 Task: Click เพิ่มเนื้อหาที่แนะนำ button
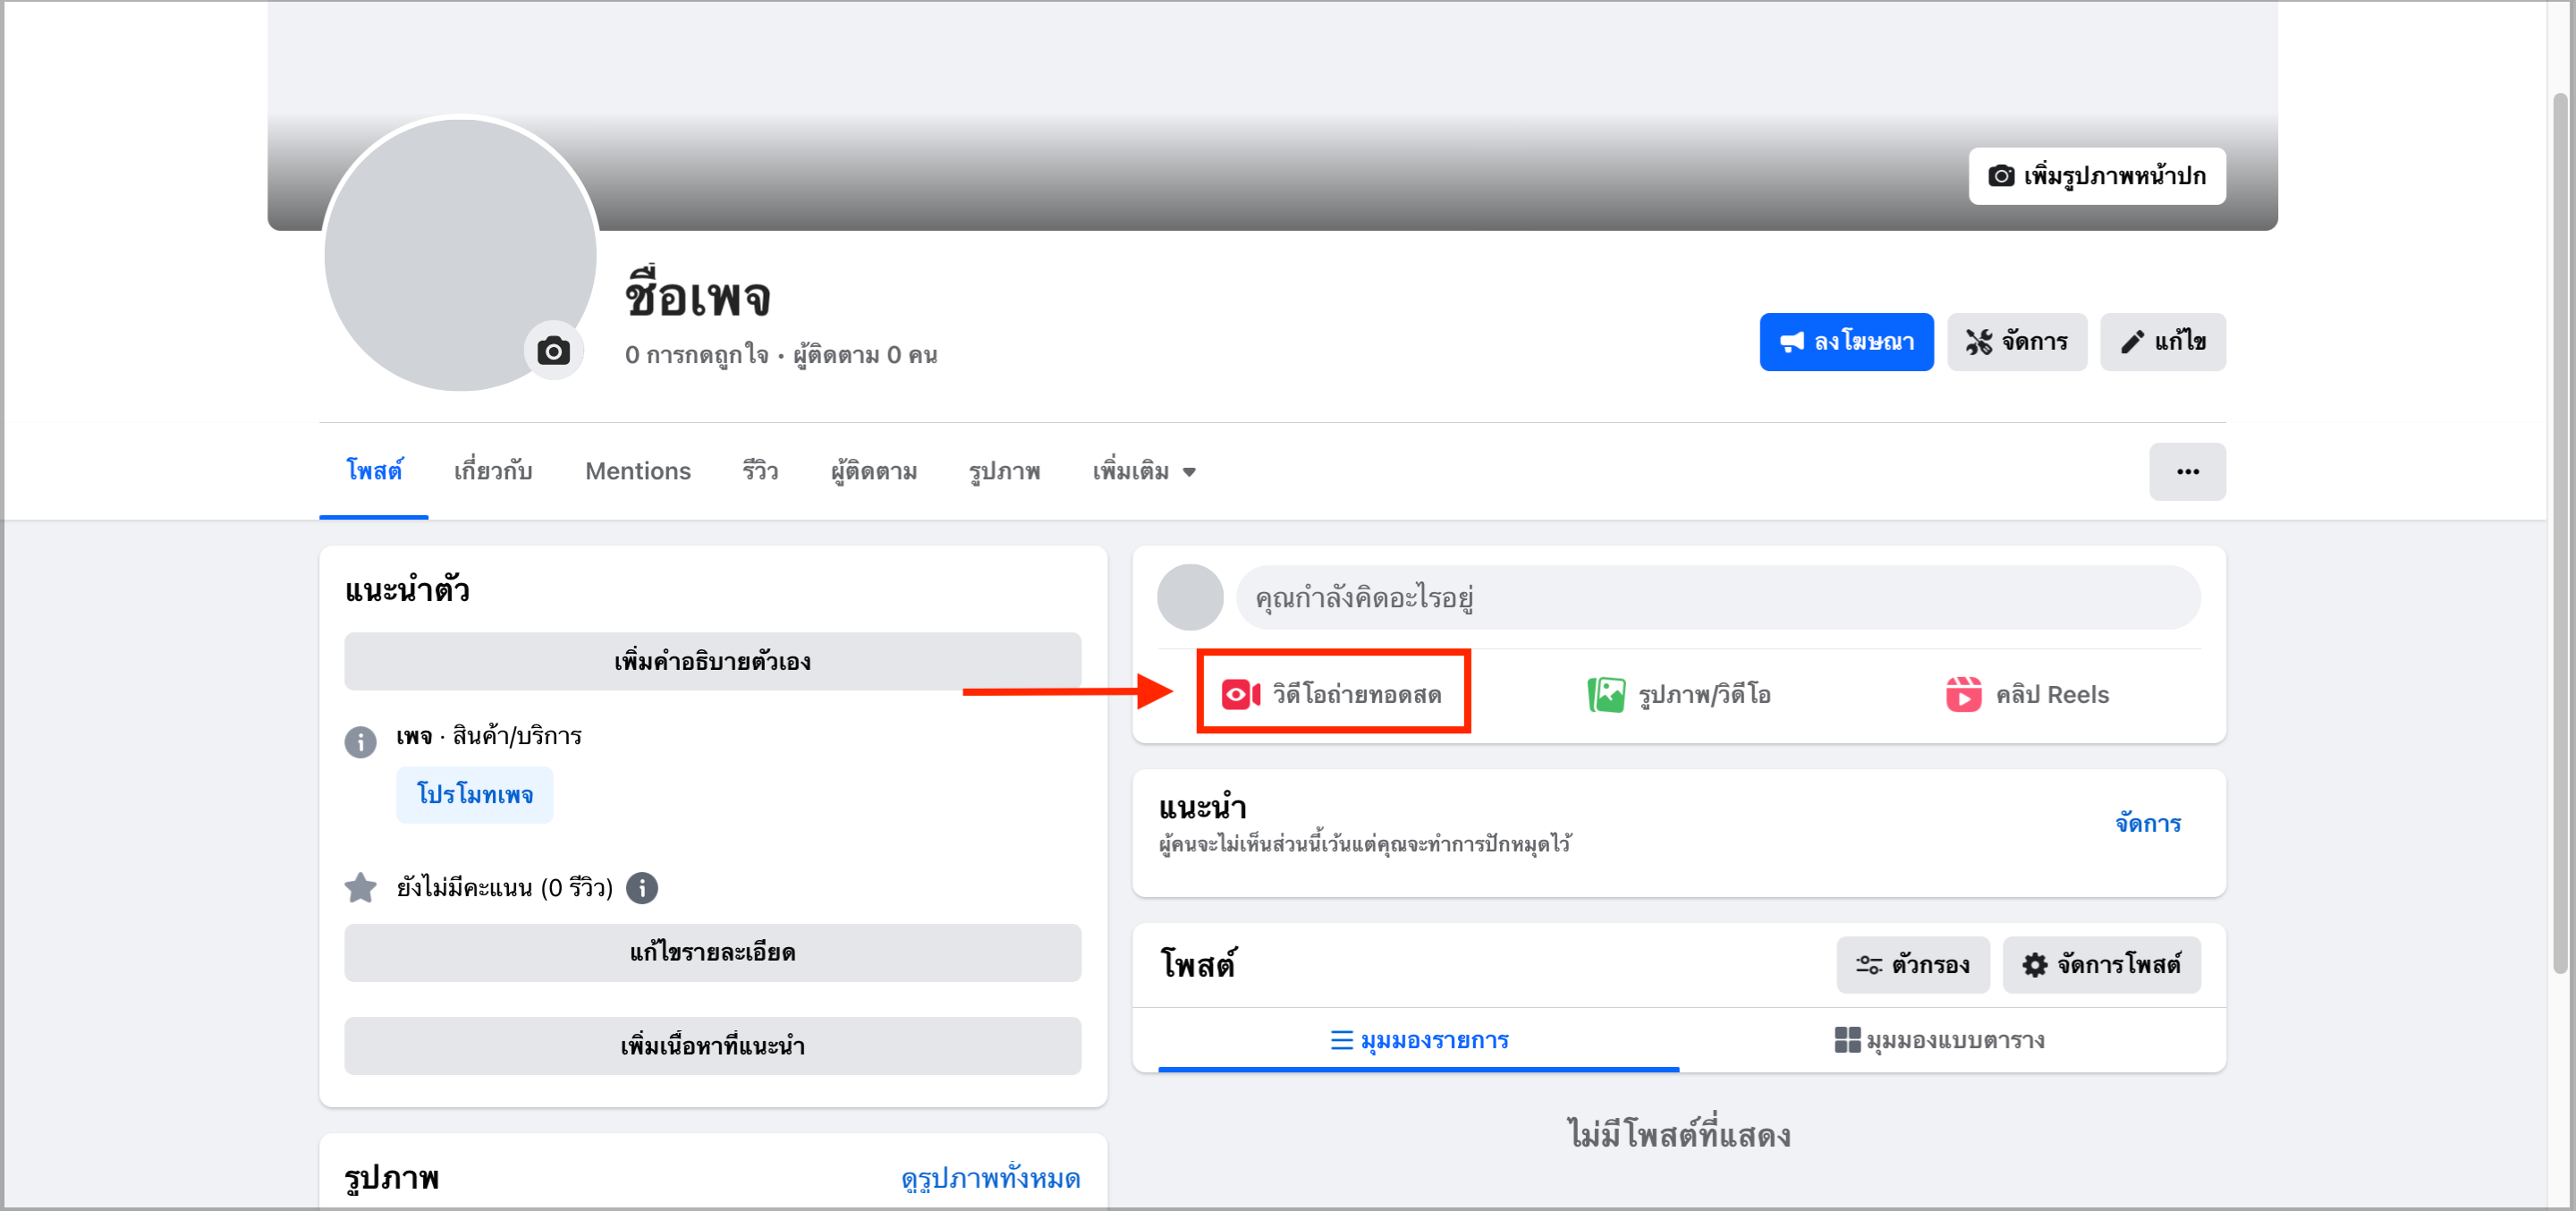click(712, 1046)
